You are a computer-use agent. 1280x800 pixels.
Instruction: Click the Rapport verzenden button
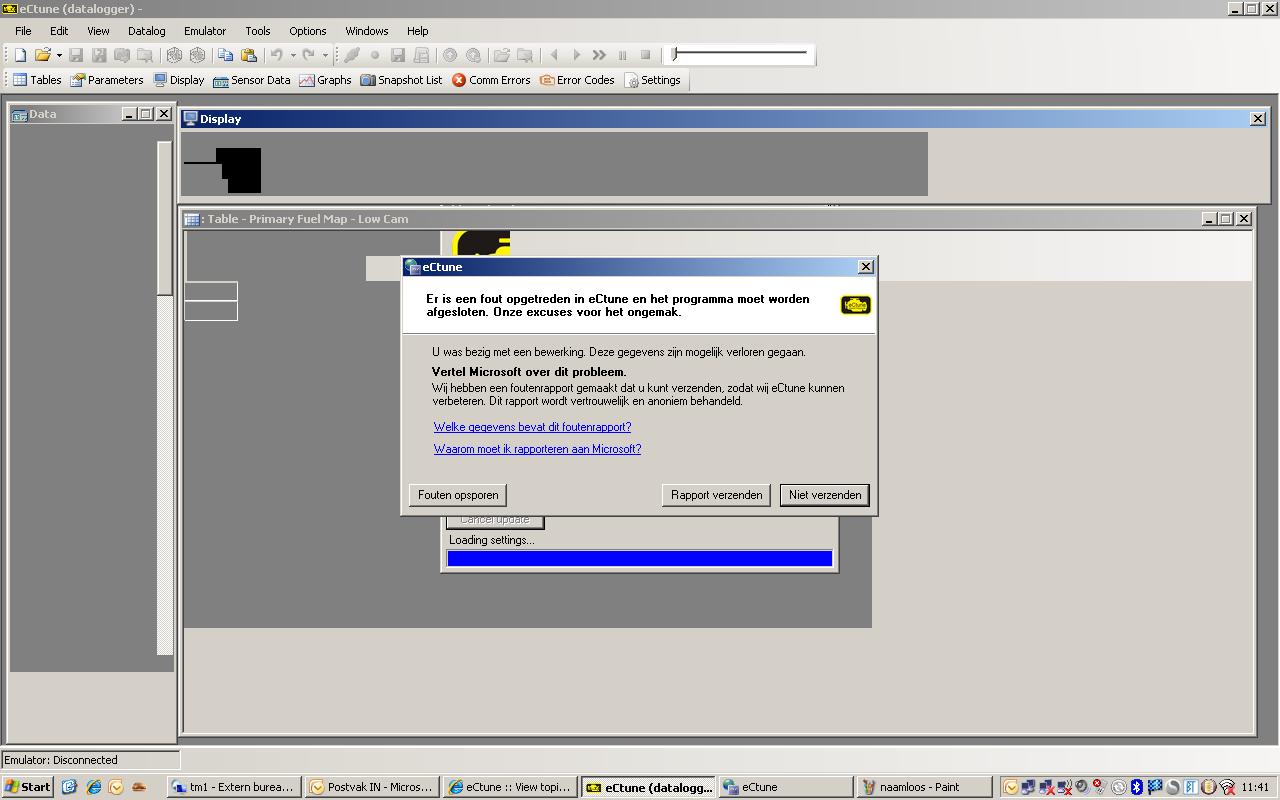coord(716,495)
